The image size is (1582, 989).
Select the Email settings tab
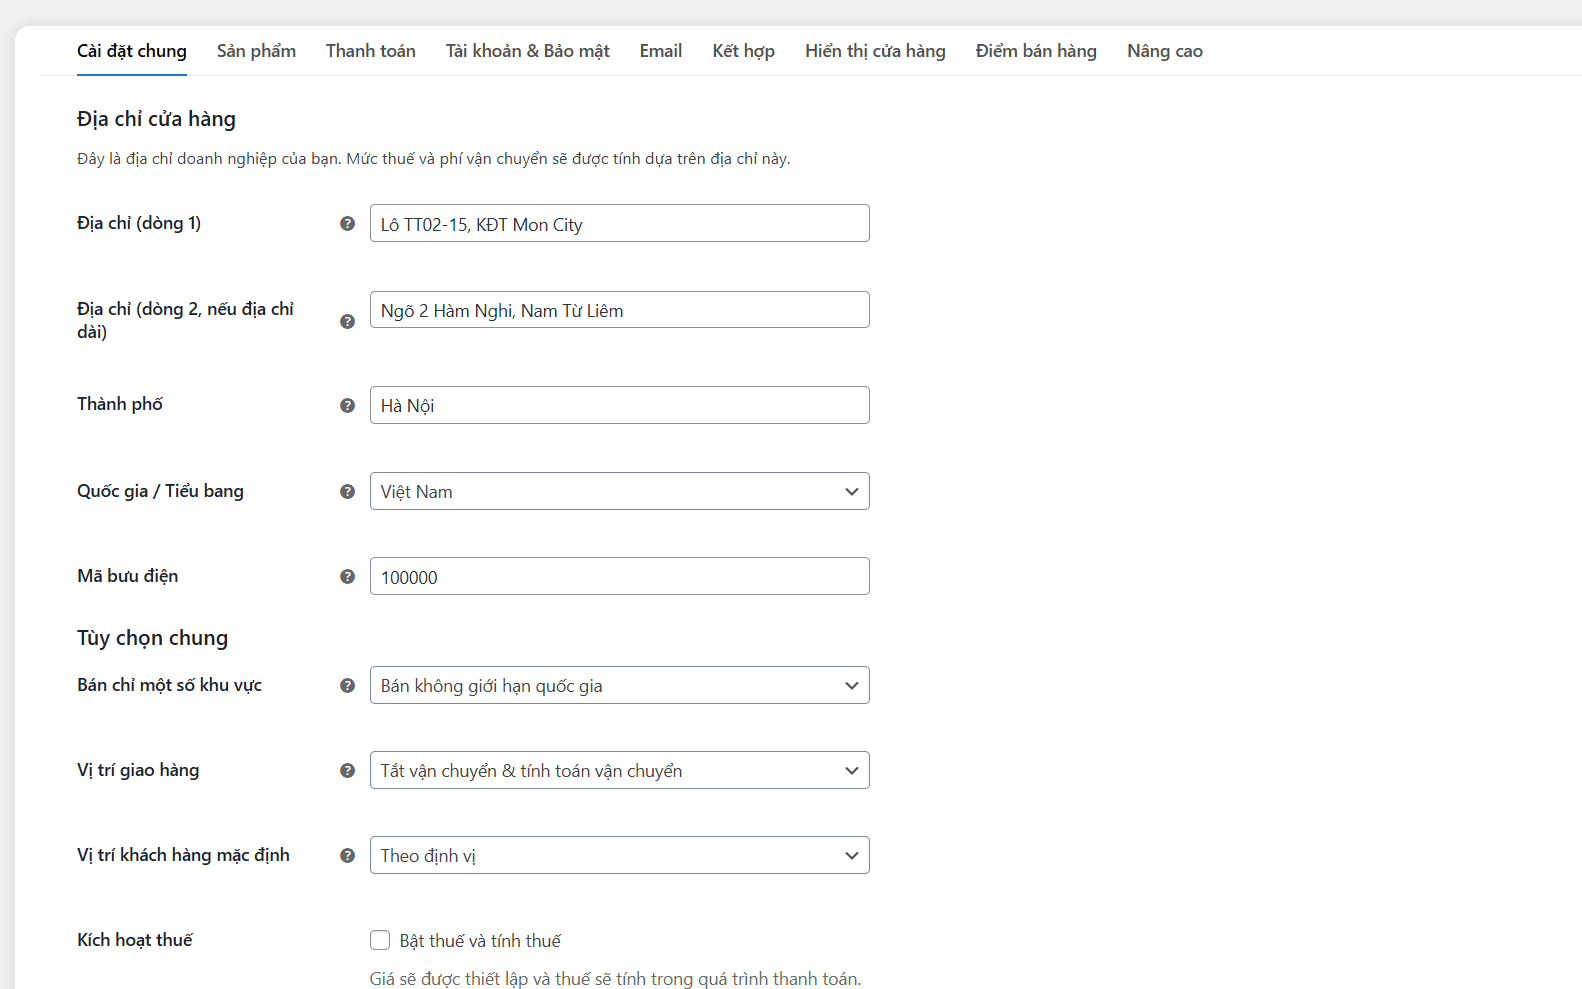click(660, 50)
